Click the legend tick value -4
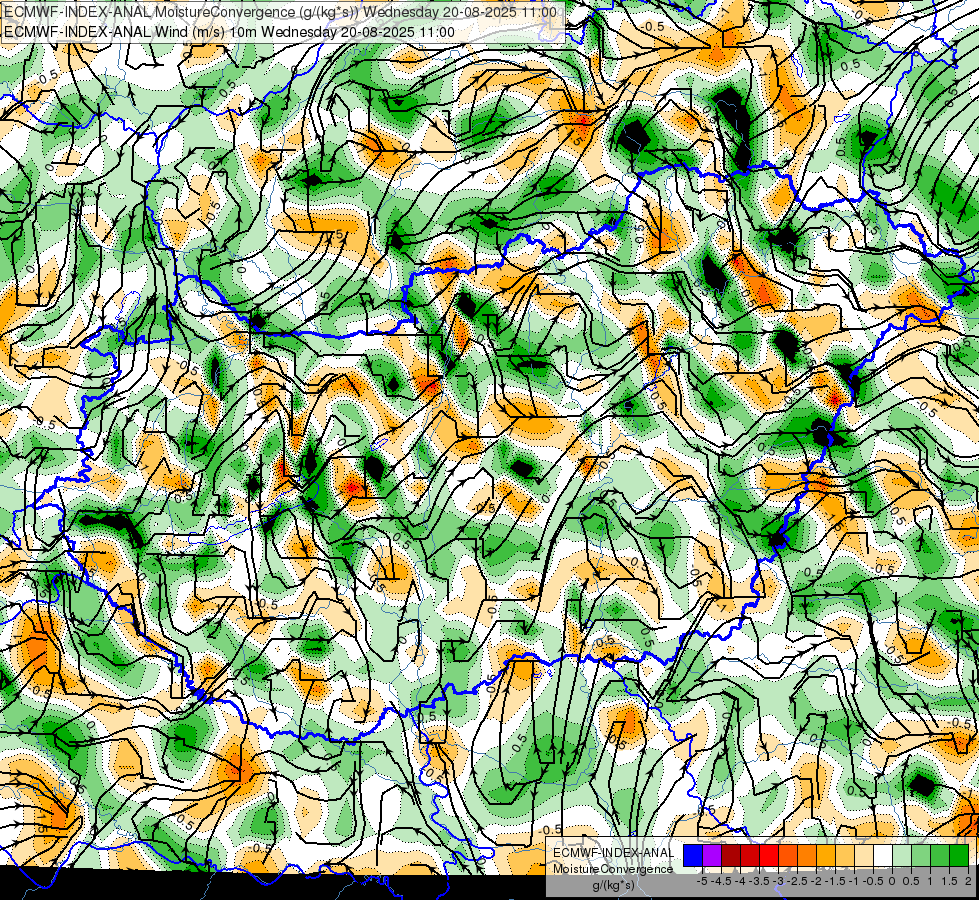 click(740, 881)
